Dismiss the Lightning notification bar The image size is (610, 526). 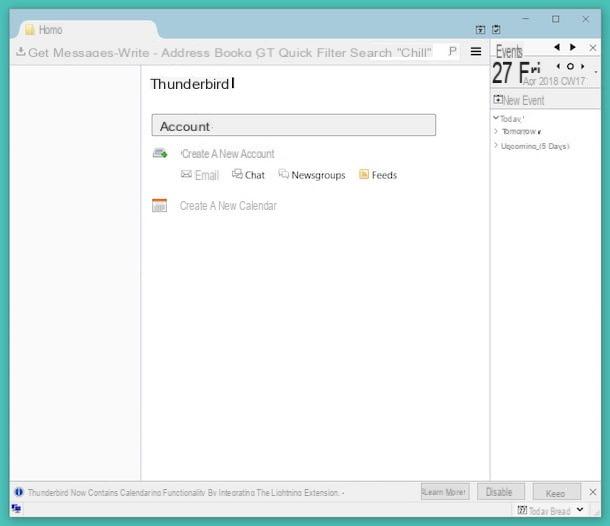(592, 492)
